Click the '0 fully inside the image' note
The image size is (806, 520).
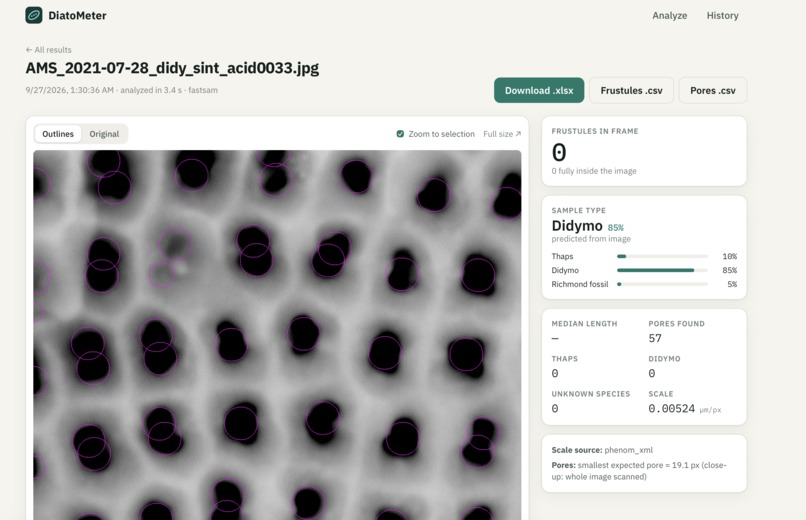pos(594,171)
